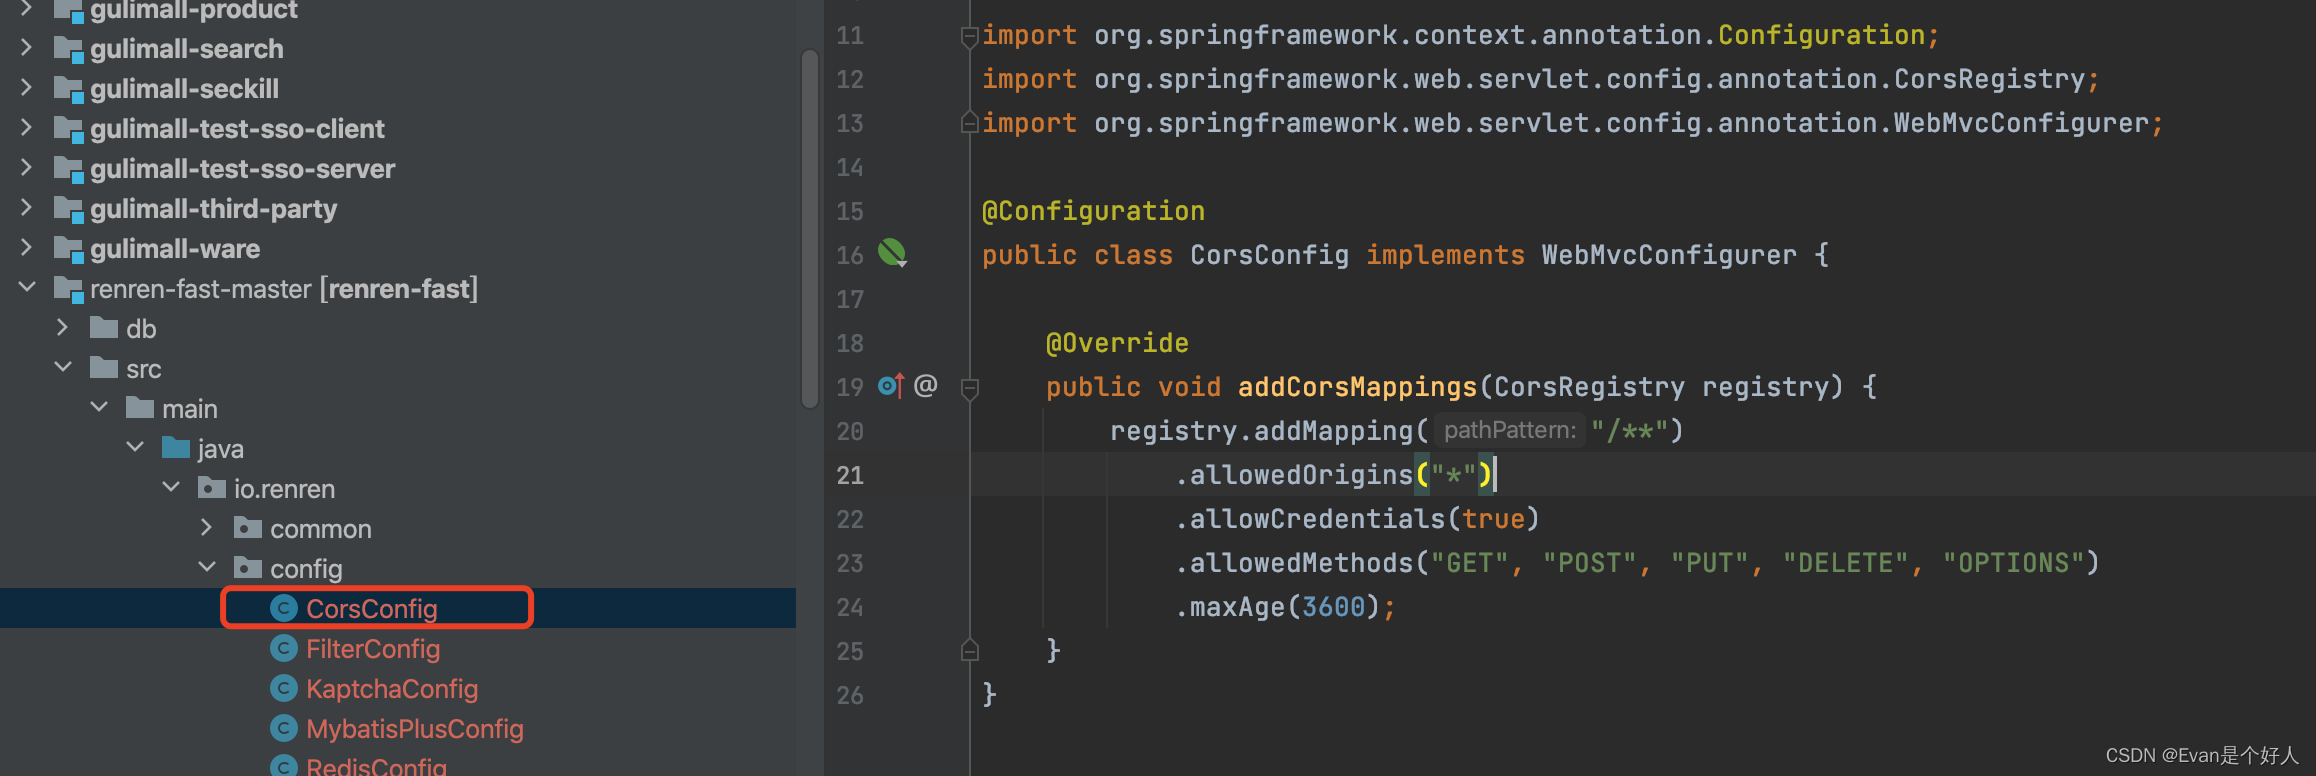Collapse the renren-fast-master module
The height and width of the screenshot is (776, 2316).
27,287
